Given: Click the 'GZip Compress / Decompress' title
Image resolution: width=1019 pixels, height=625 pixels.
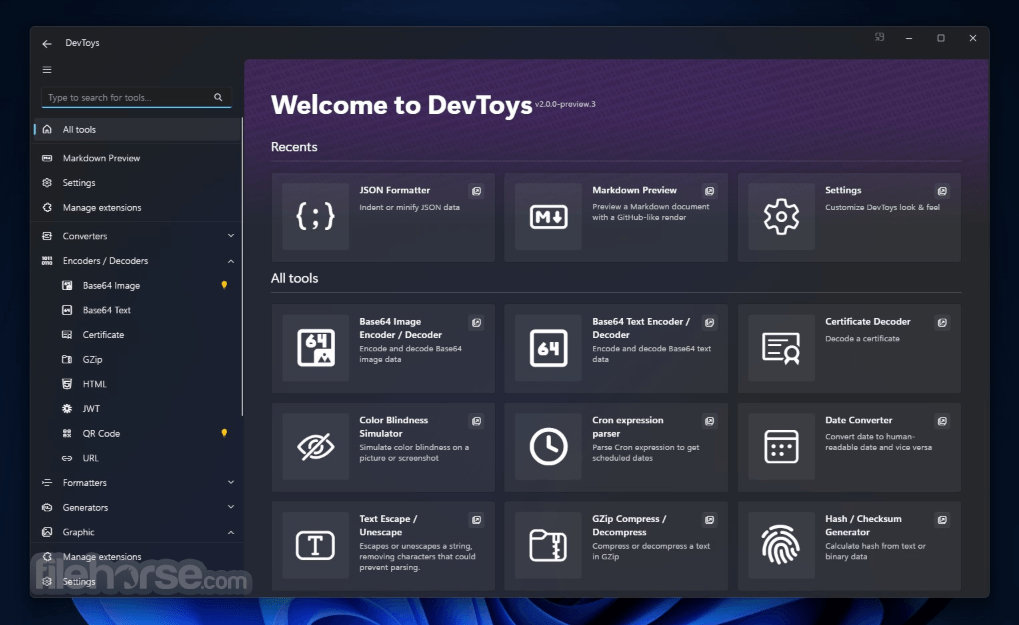Looking at the screenshot, I should click(x=629, y=526).
